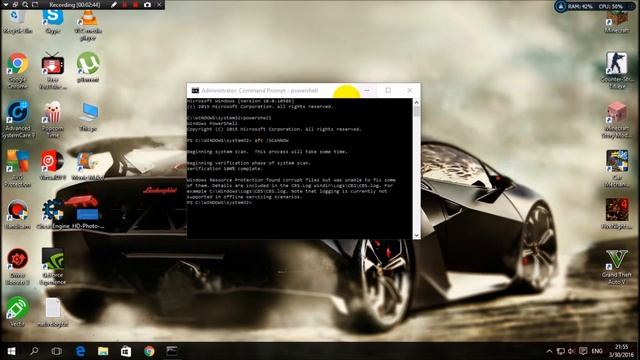Viewport: 640px width, 360px height.
Task: Take a screenshot with camera icon
Action: (147, 5)
